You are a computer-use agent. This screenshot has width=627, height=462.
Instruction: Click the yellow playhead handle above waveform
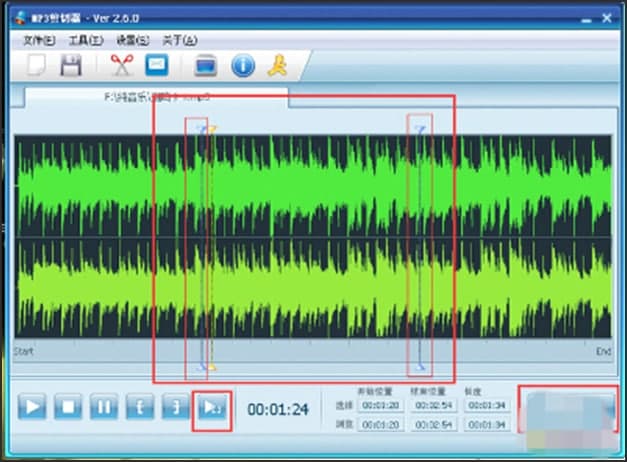(212, 129)
